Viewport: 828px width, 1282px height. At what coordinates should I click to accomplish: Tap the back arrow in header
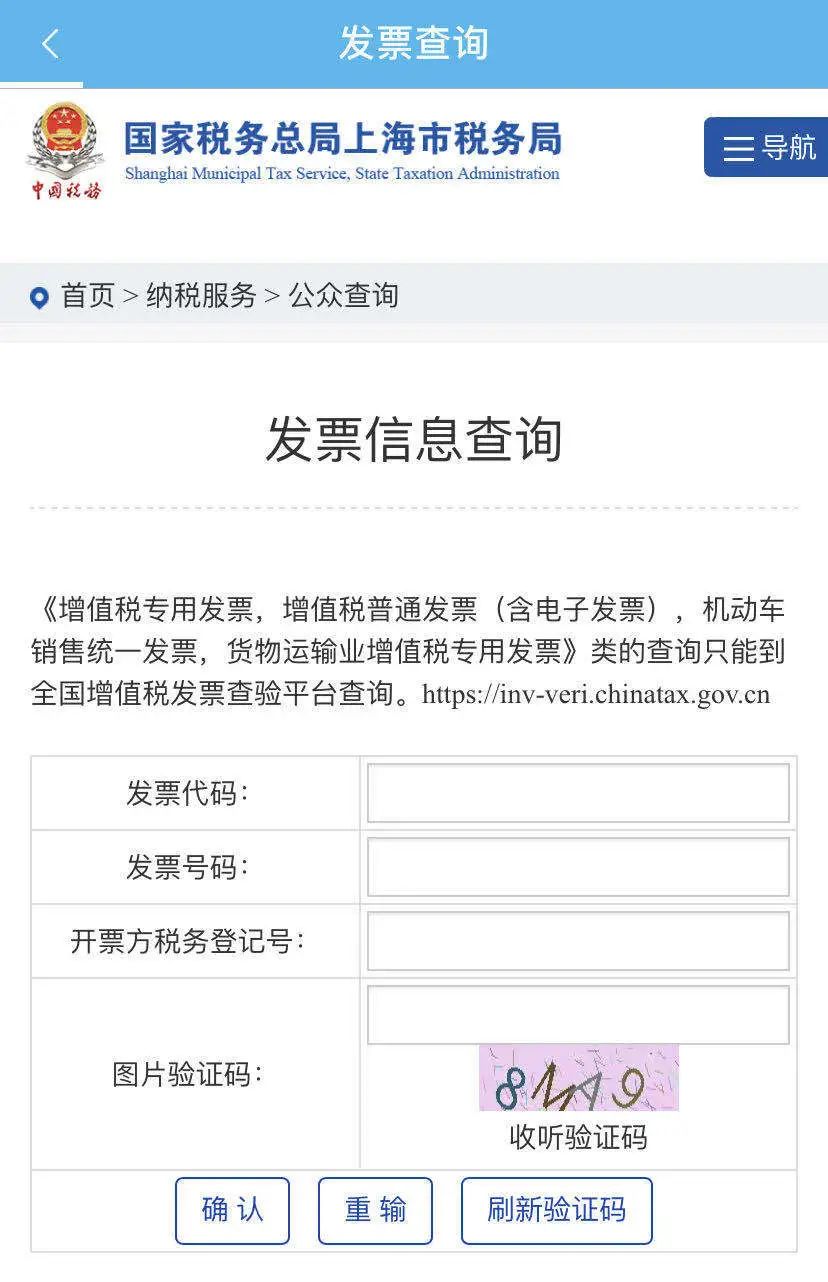tap(50, 44)
